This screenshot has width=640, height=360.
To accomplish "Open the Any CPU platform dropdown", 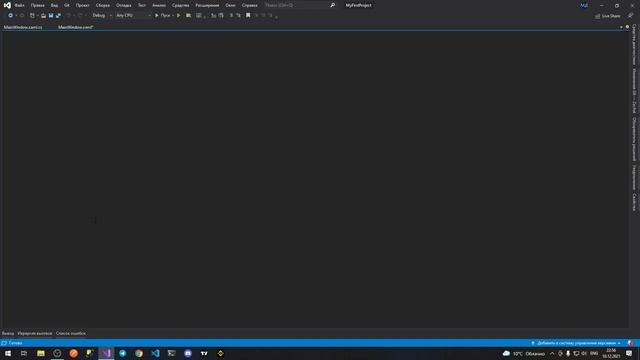I will (133, 16).
